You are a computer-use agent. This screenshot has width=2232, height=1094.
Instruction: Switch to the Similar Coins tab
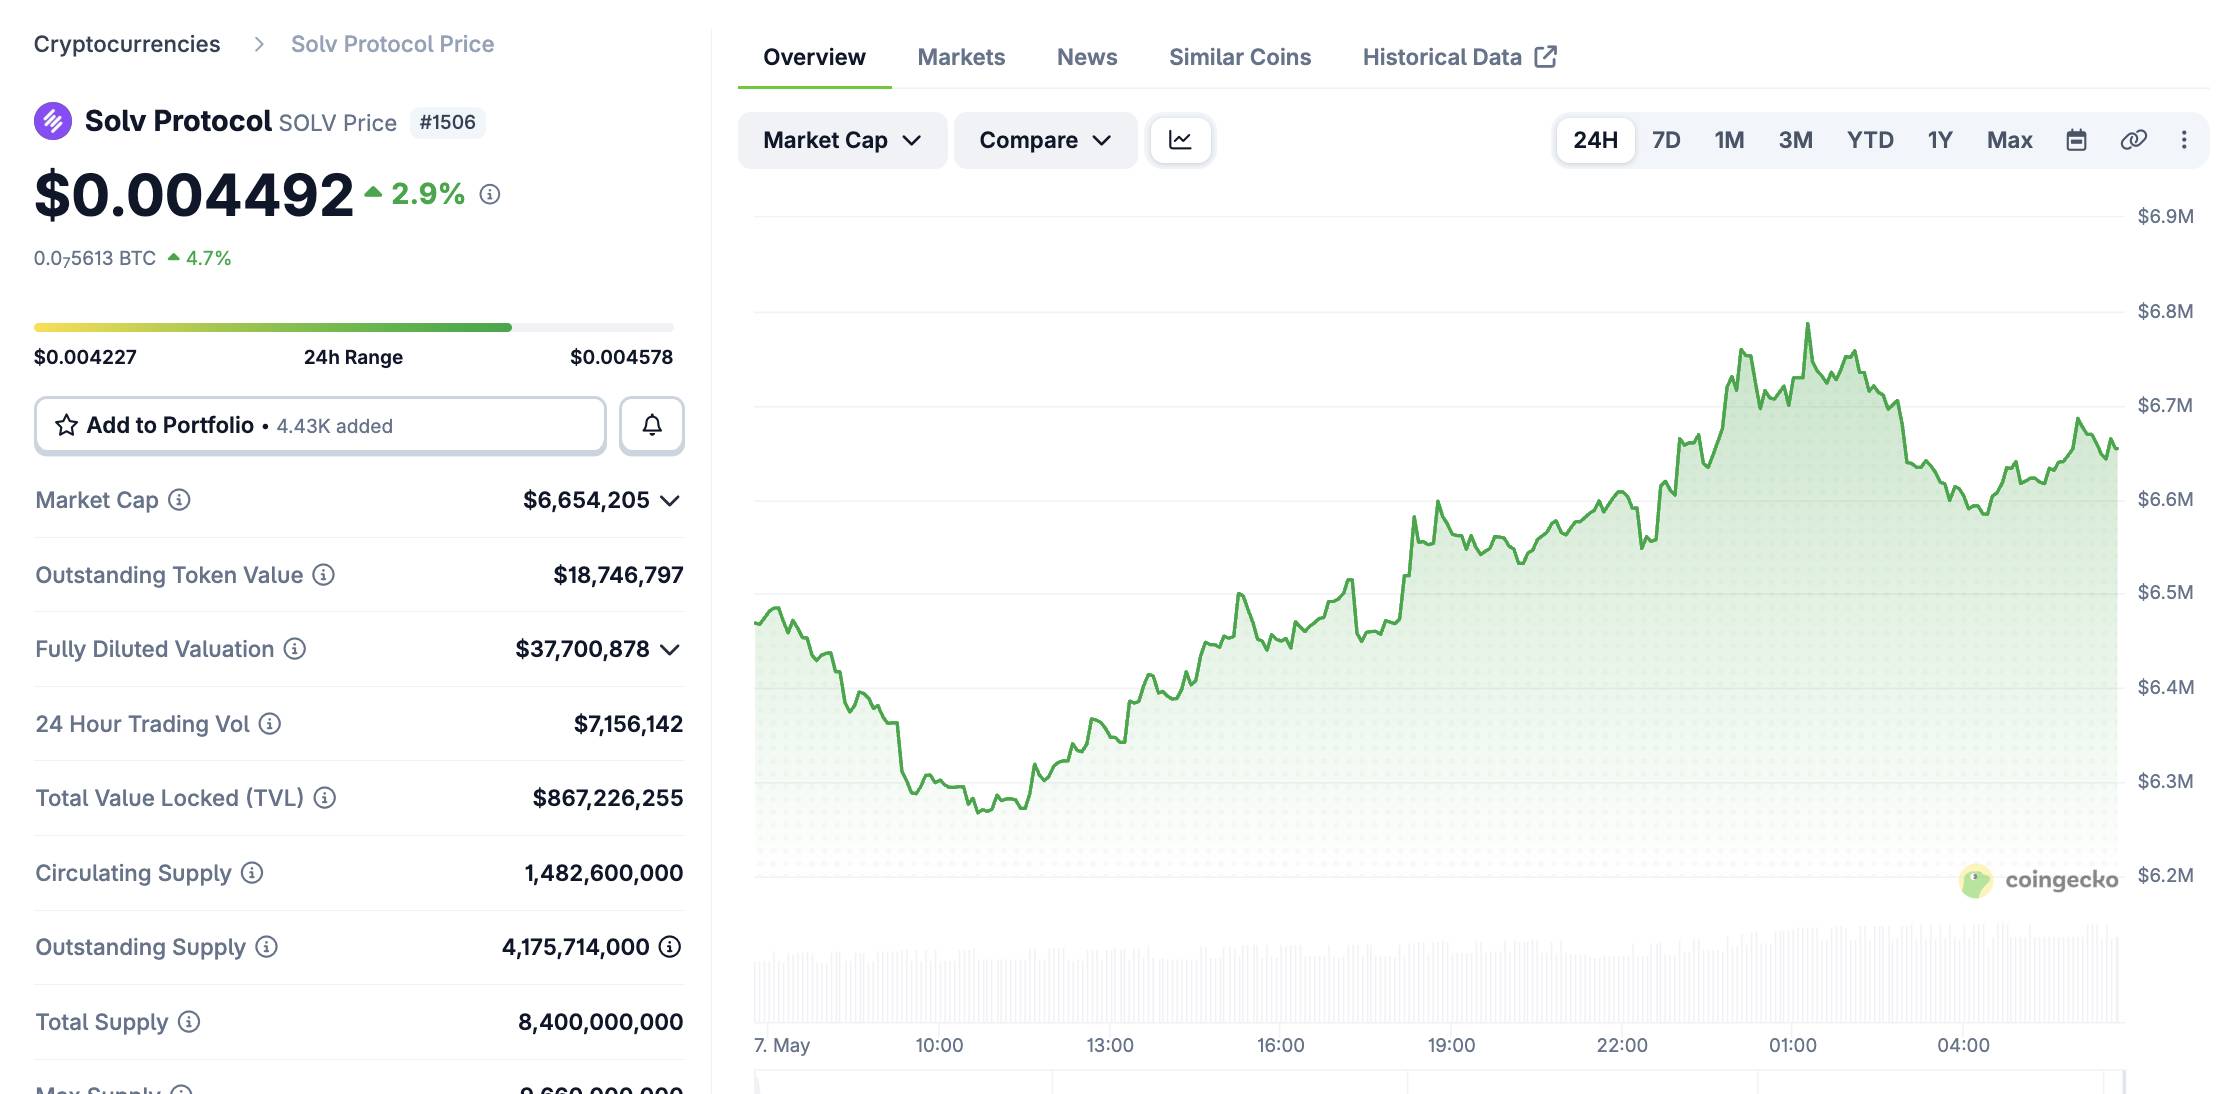[1240, 57]
